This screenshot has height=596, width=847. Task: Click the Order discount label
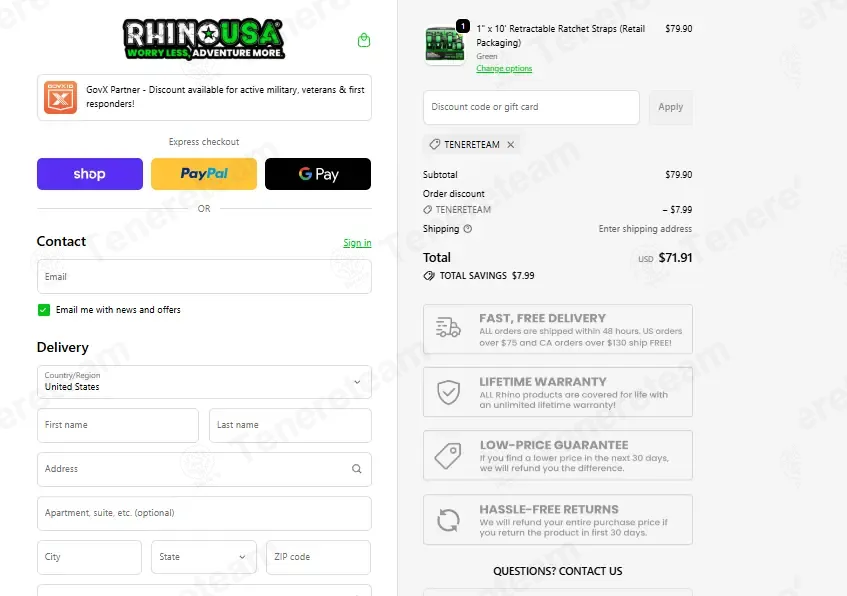(x=454, y=194)
